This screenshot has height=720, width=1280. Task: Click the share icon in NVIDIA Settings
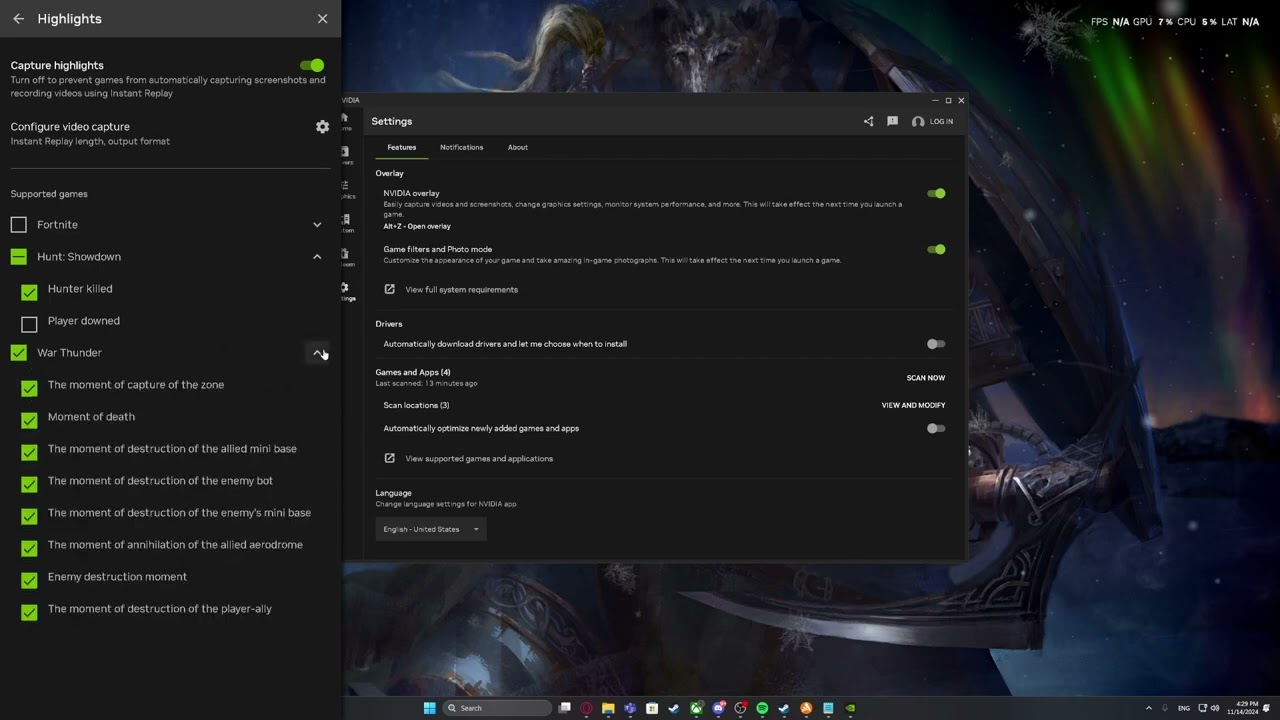pyautogui.click(x=868, y=122)
